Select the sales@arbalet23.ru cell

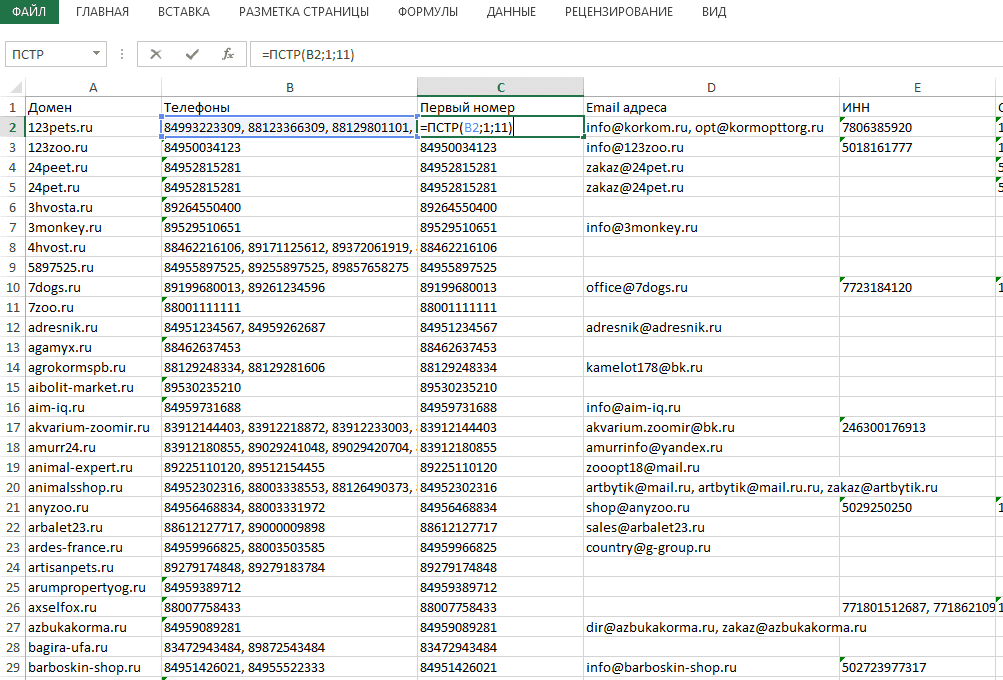pos(711,527)
